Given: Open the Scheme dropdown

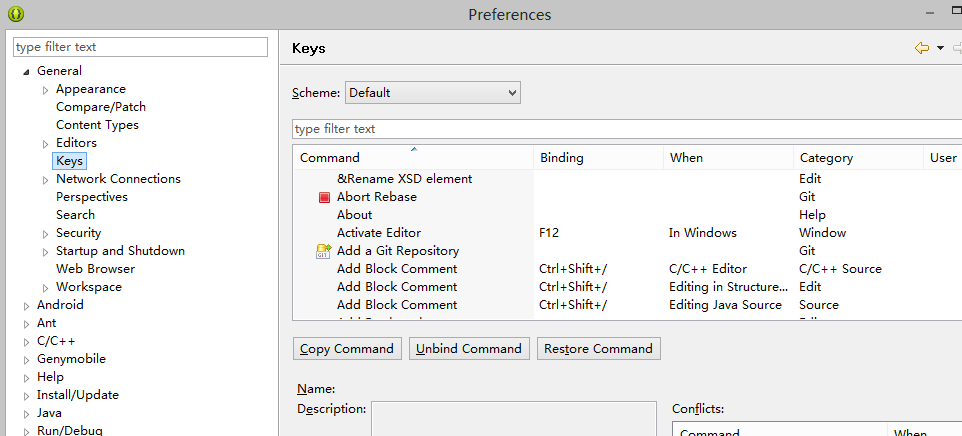Looking at the screenshot, I should point(433,93).
